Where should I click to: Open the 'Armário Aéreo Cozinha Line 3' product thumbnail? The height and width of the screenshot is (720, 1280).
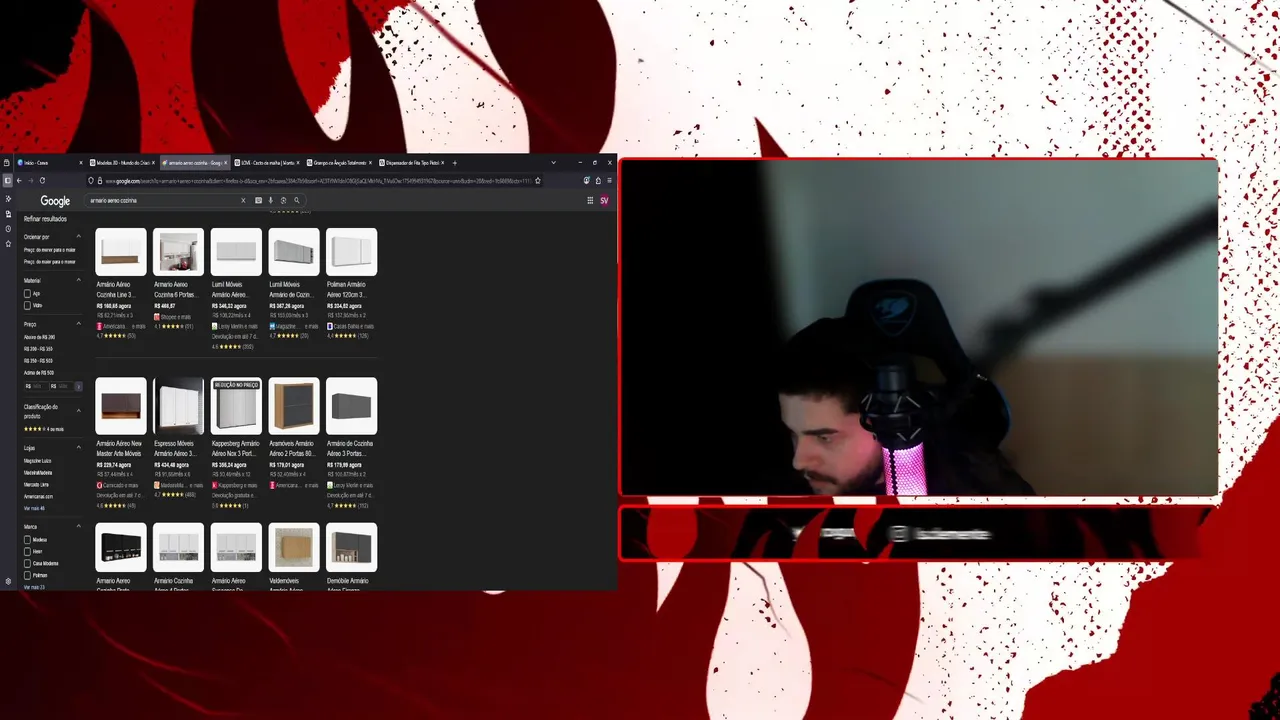coord(121,251)
